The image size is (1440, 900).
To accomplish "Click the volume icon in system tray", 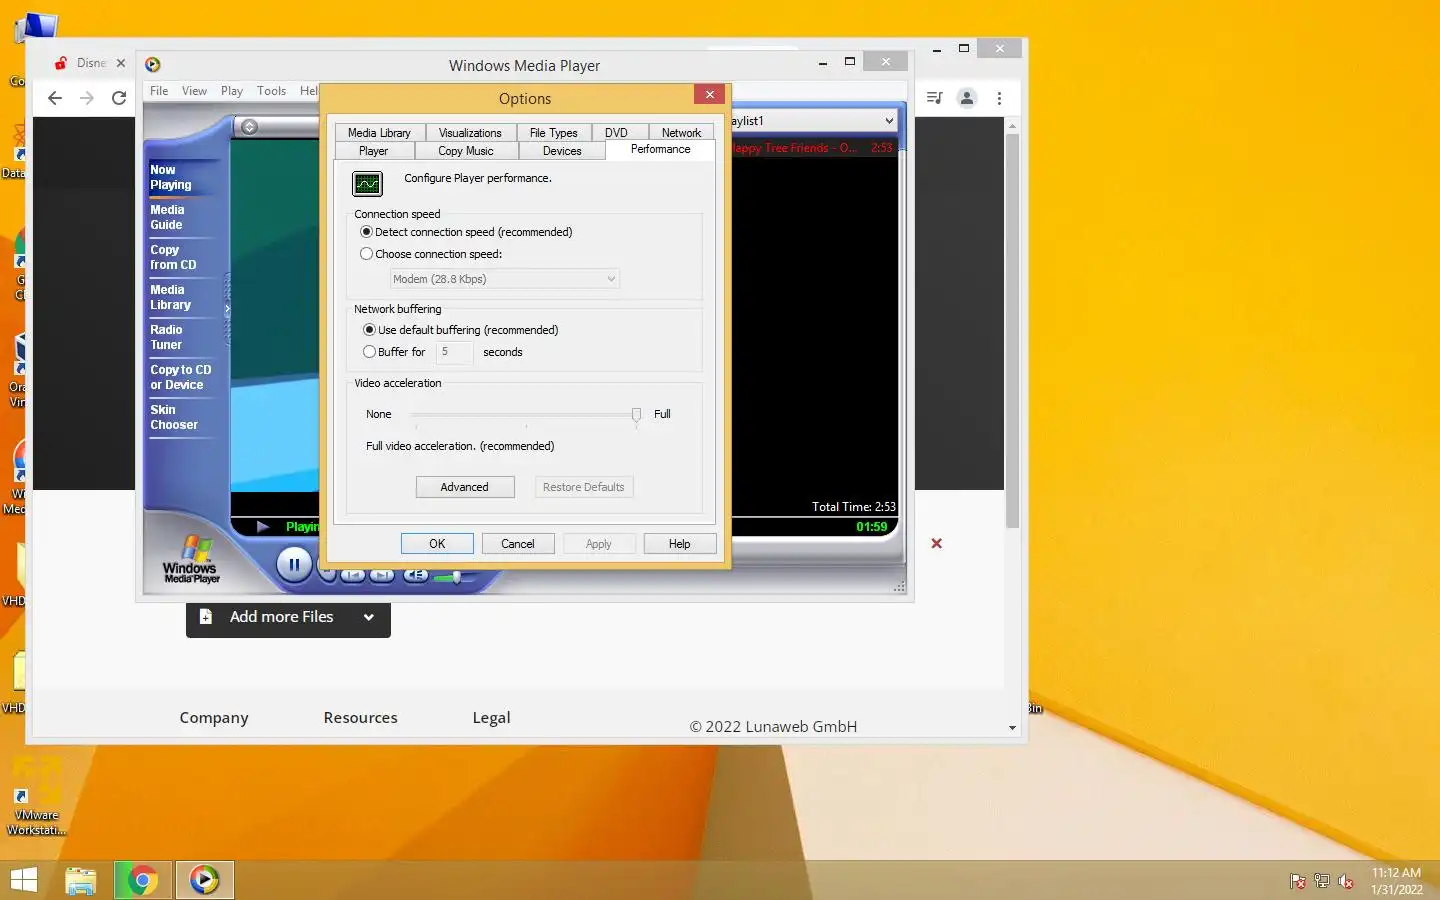I will coord(1346,881).
